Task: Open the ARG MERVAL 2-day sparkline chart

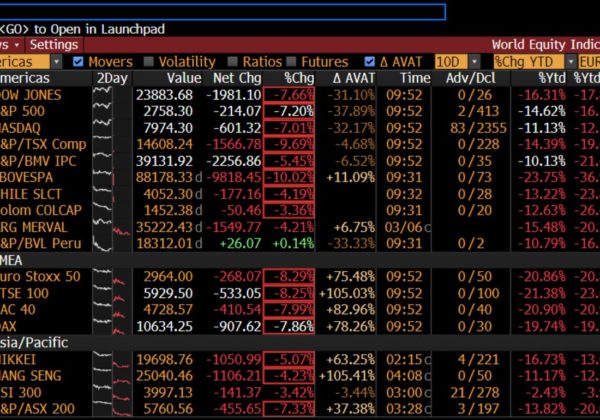Action: pyautogui.click(x=112, y=227)
